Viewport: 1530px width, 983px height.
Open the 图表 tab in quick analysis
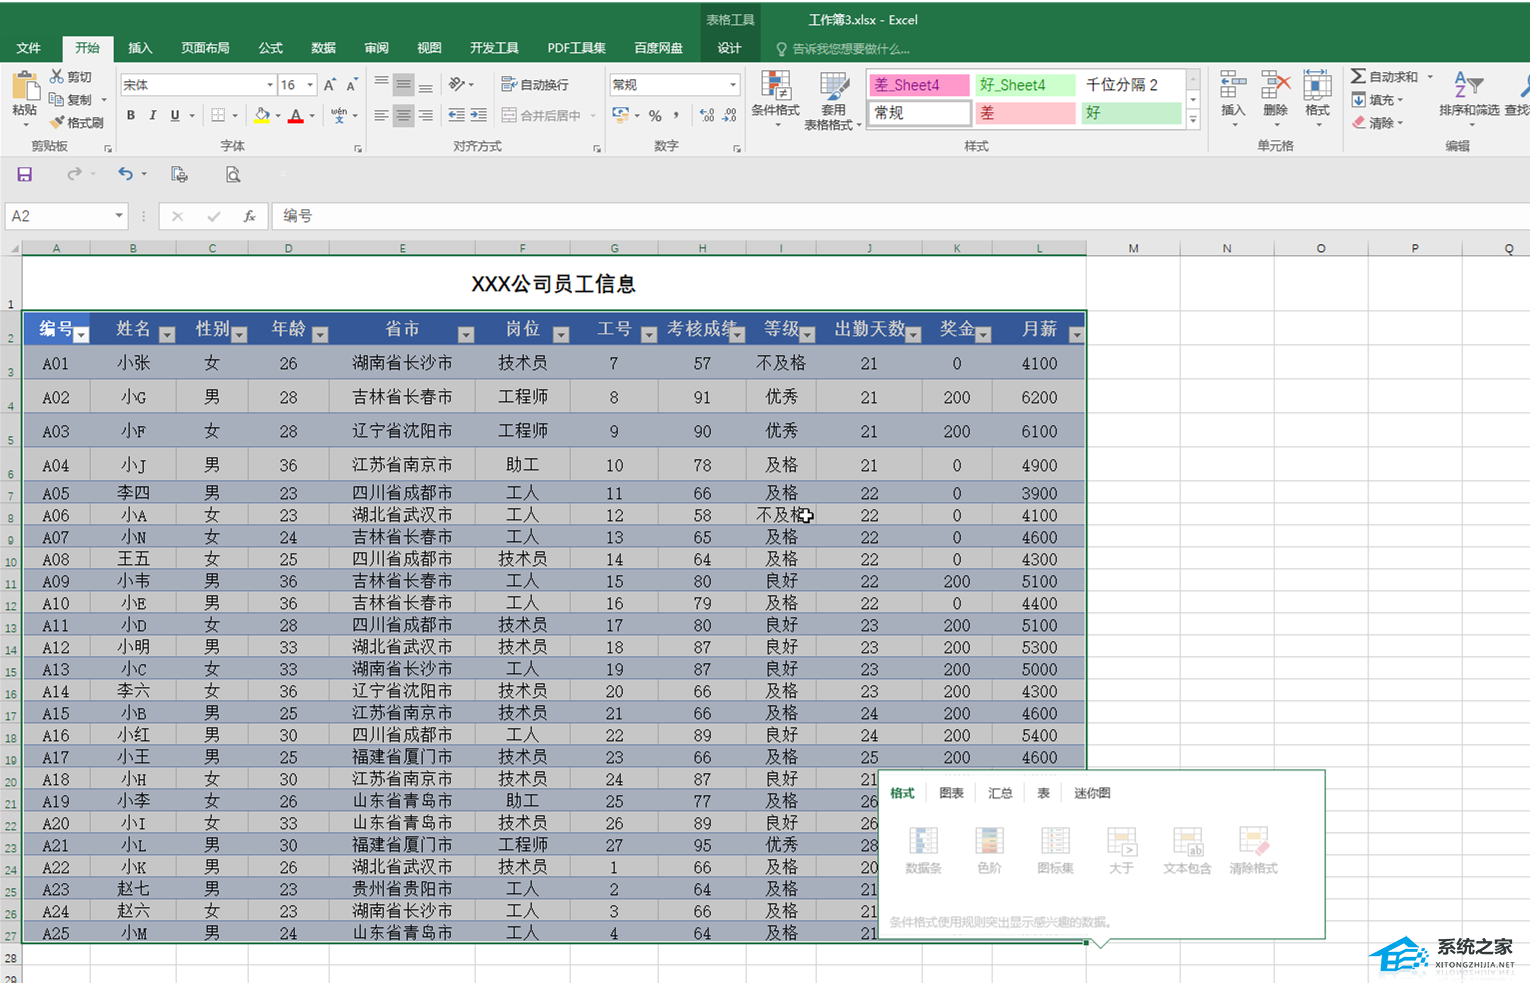pyautogui.click(x=951, y=793)
